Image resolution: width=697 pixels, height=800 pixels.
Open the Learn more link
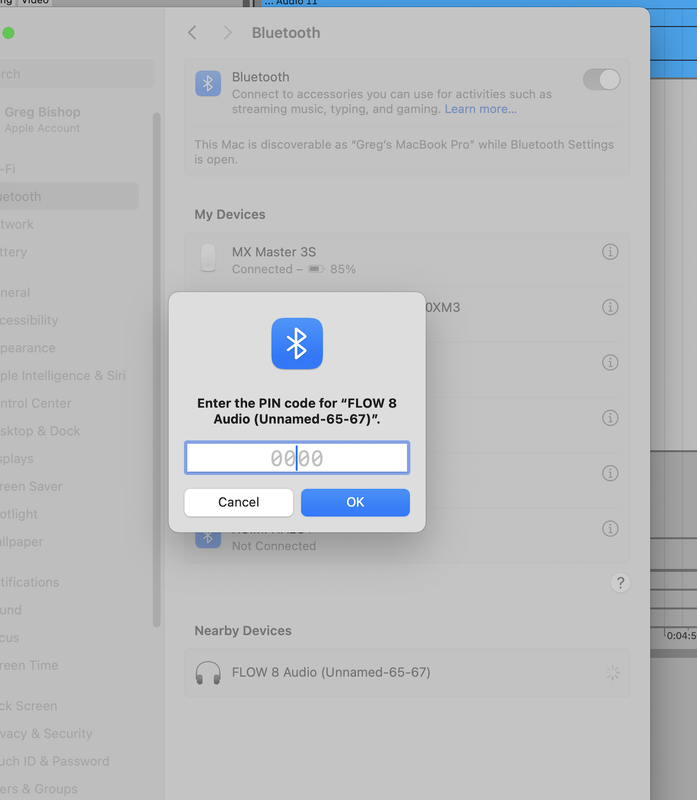(x=481, y=109)
